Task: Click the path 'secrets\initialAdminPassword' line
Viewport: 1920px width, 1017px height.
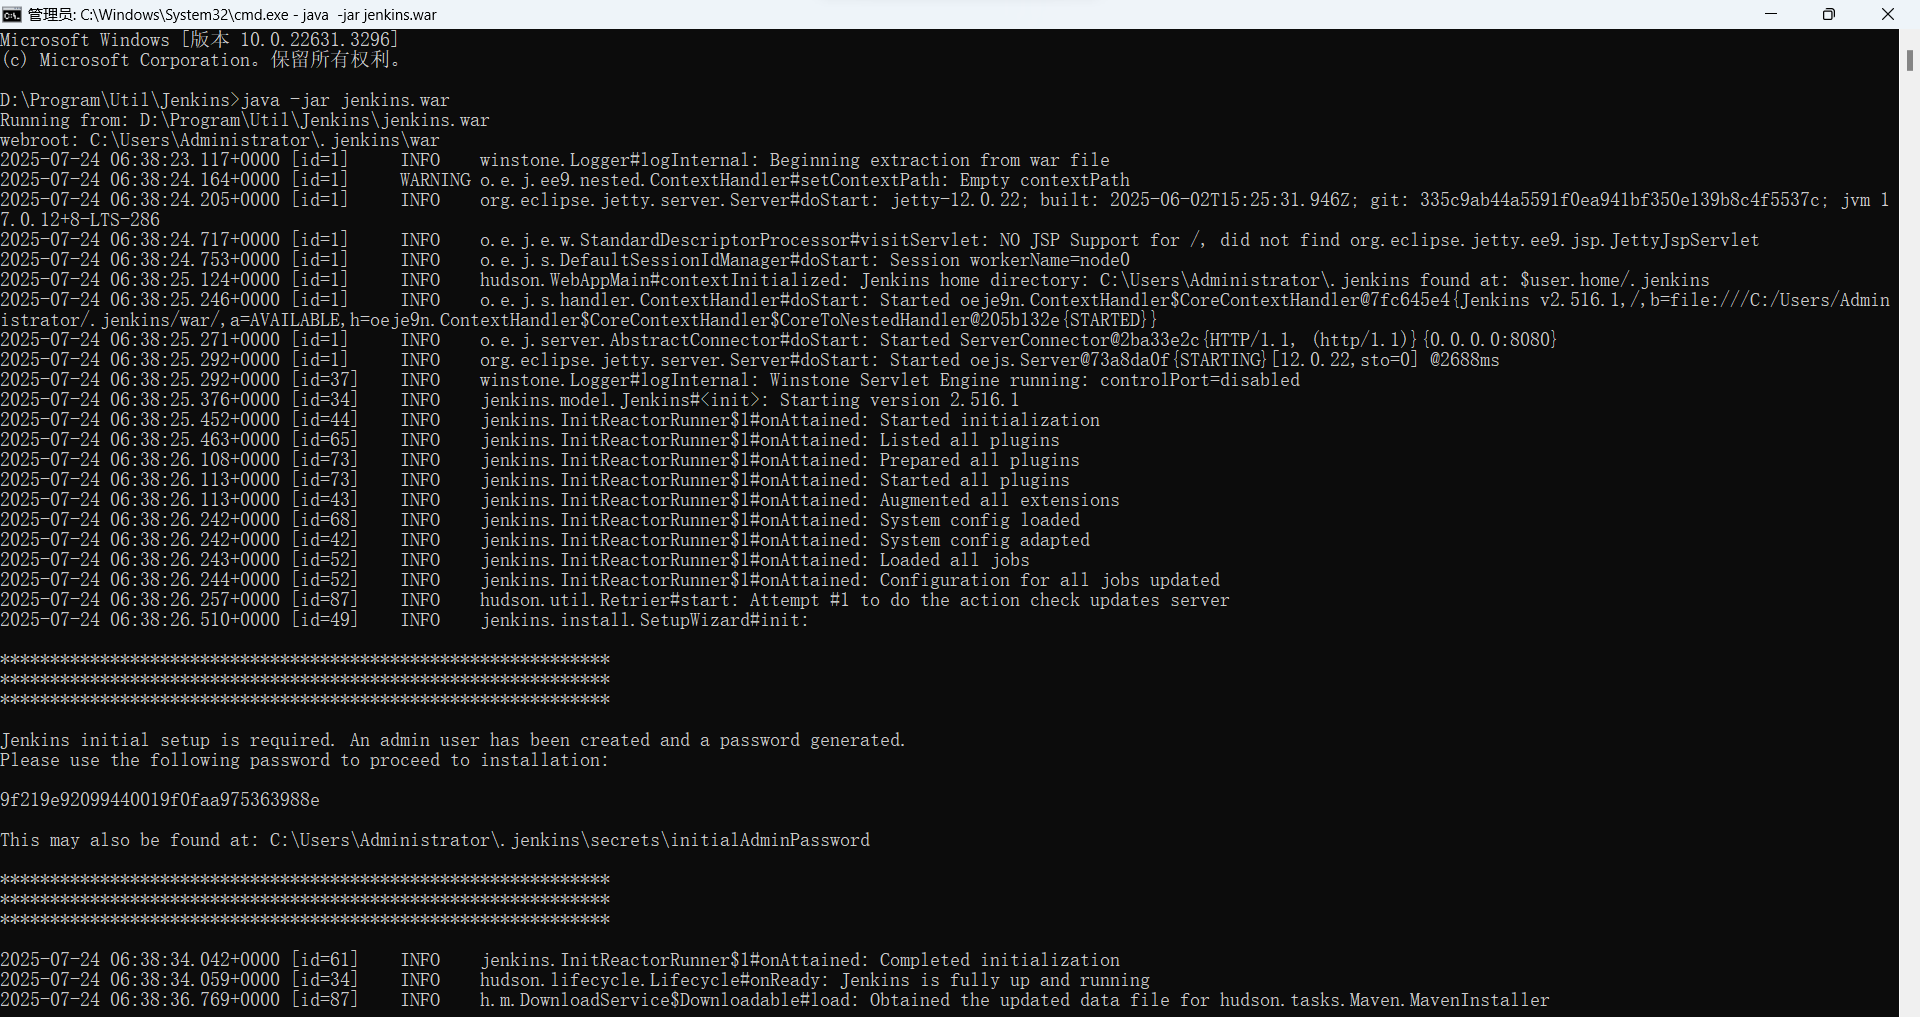Action: point(435,840)
